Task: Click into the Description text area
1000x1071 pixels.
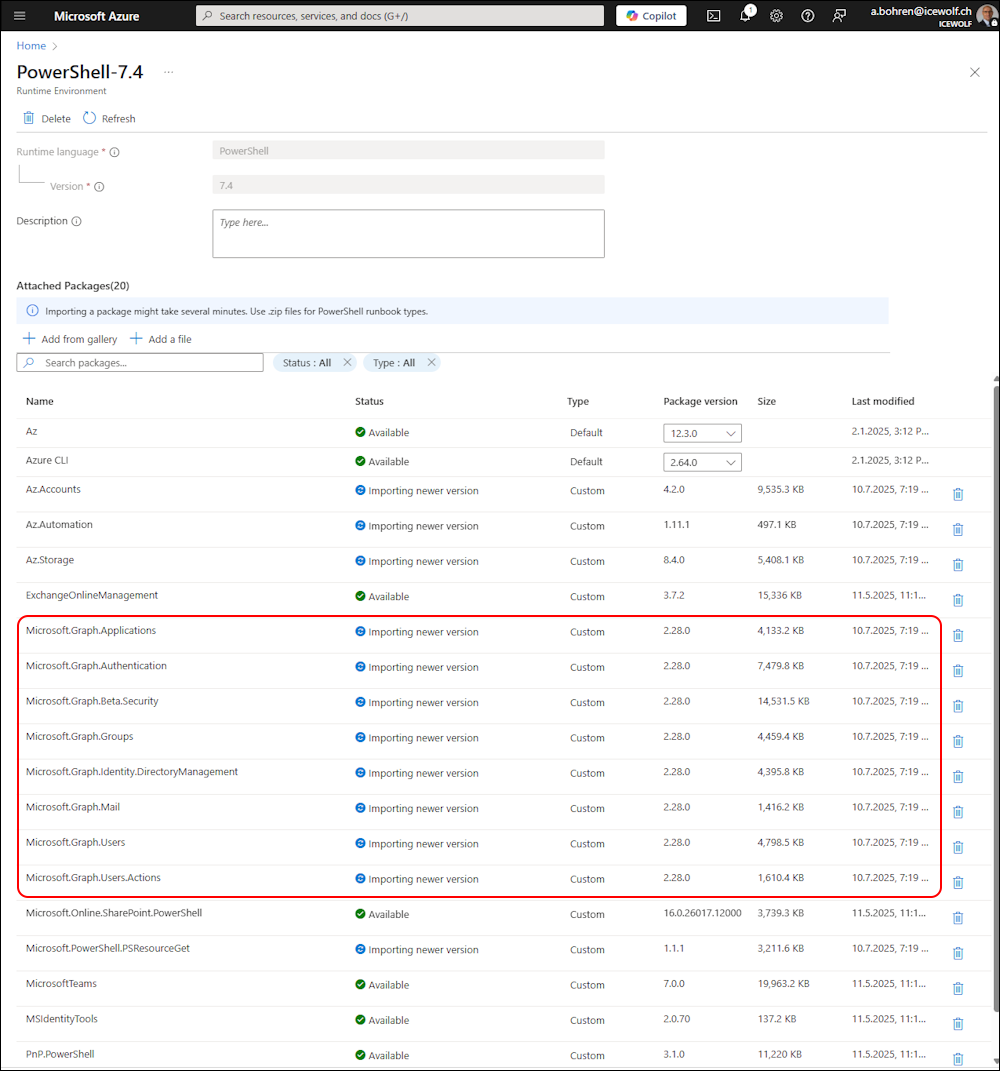Action: [408, 234]
